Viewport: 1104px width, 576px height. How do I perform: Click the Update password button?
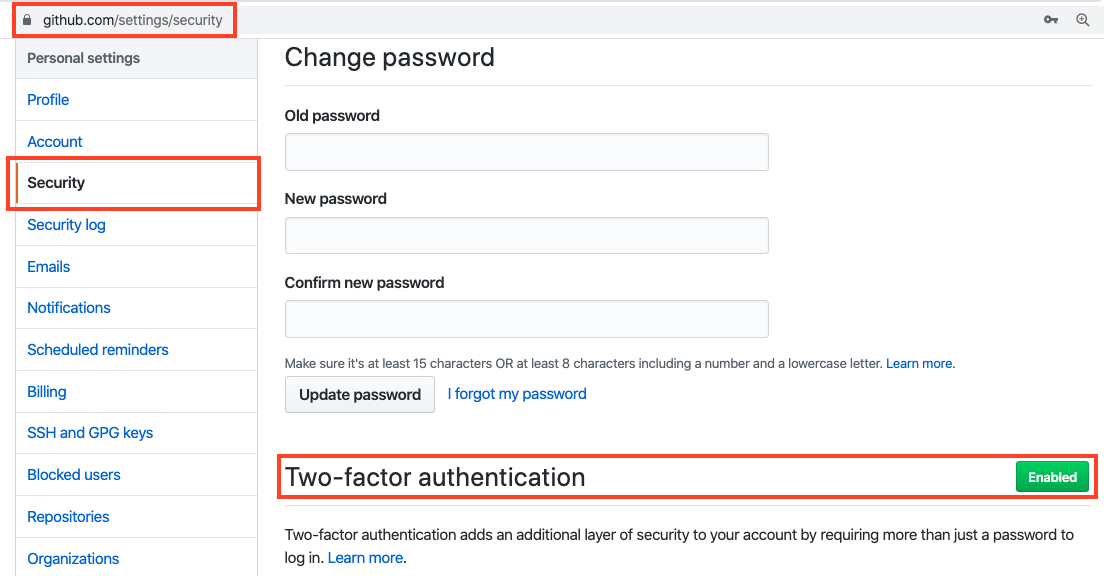359,394
